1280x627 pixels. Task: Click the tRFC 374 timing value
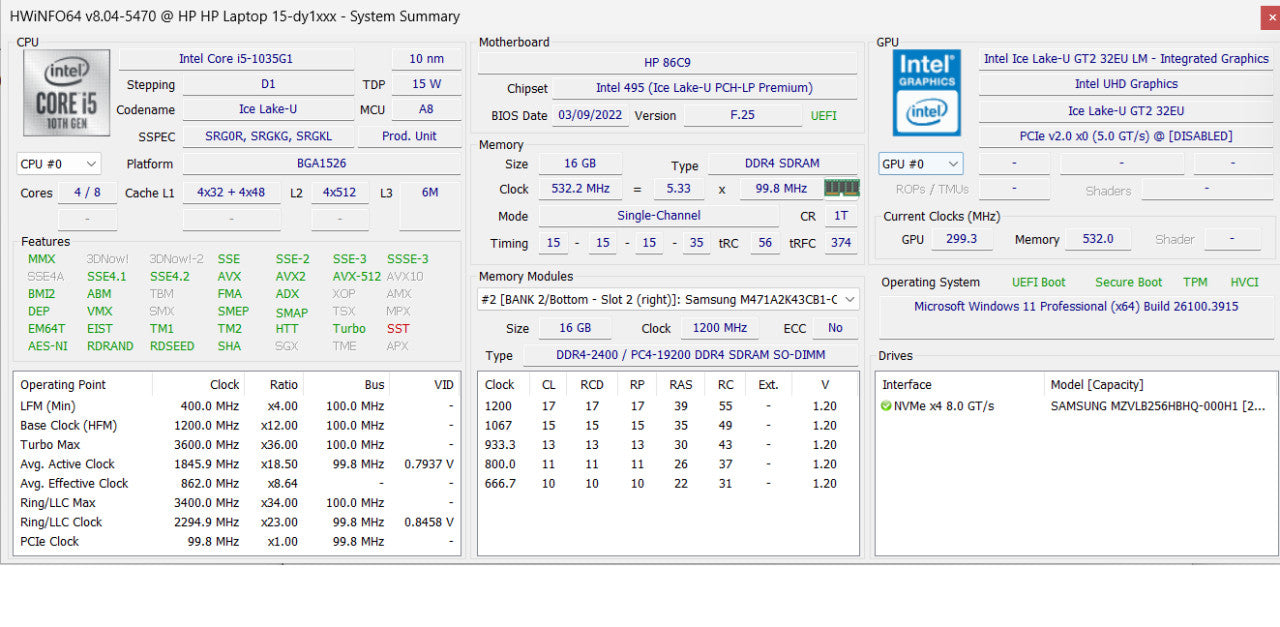[x=841, y=243]
